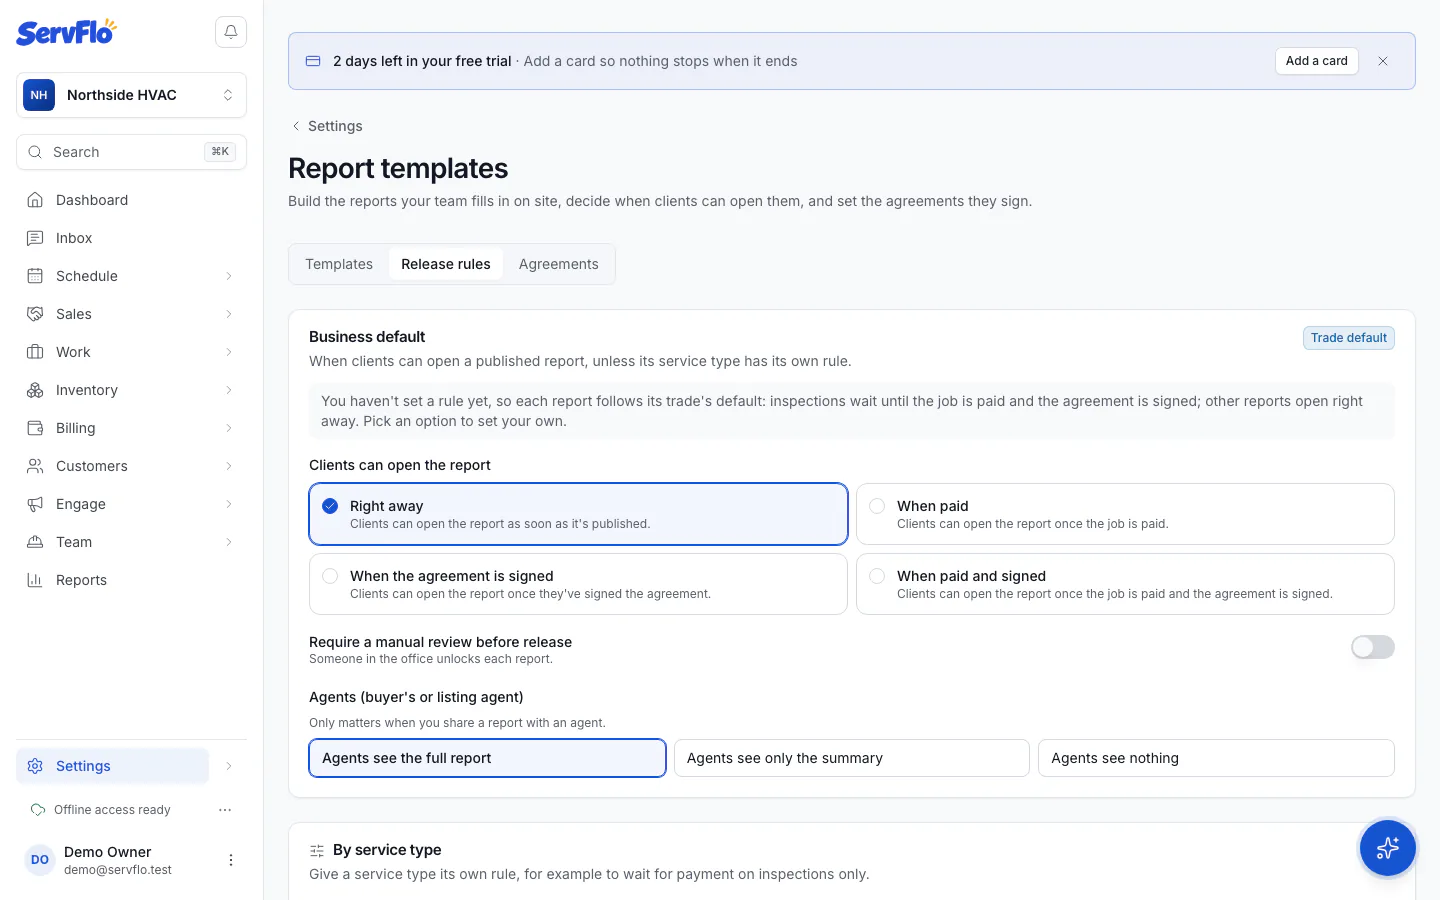Click the Trade default badge

[1349, 338]
